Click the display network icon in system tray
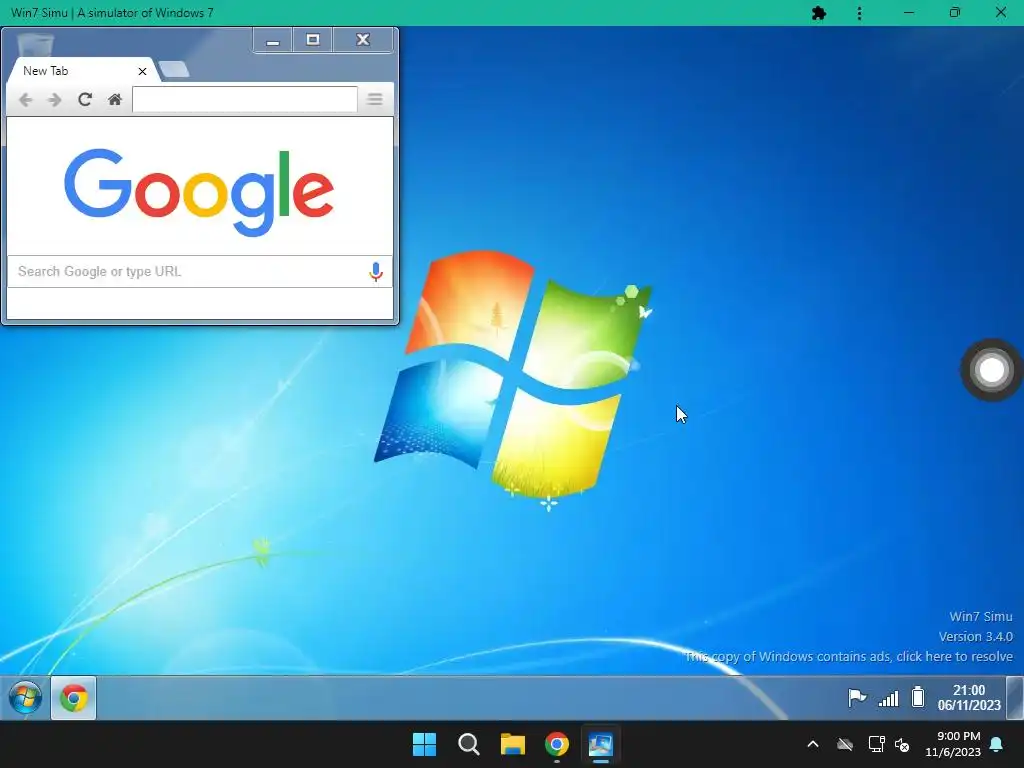 (x=876, y=744)
